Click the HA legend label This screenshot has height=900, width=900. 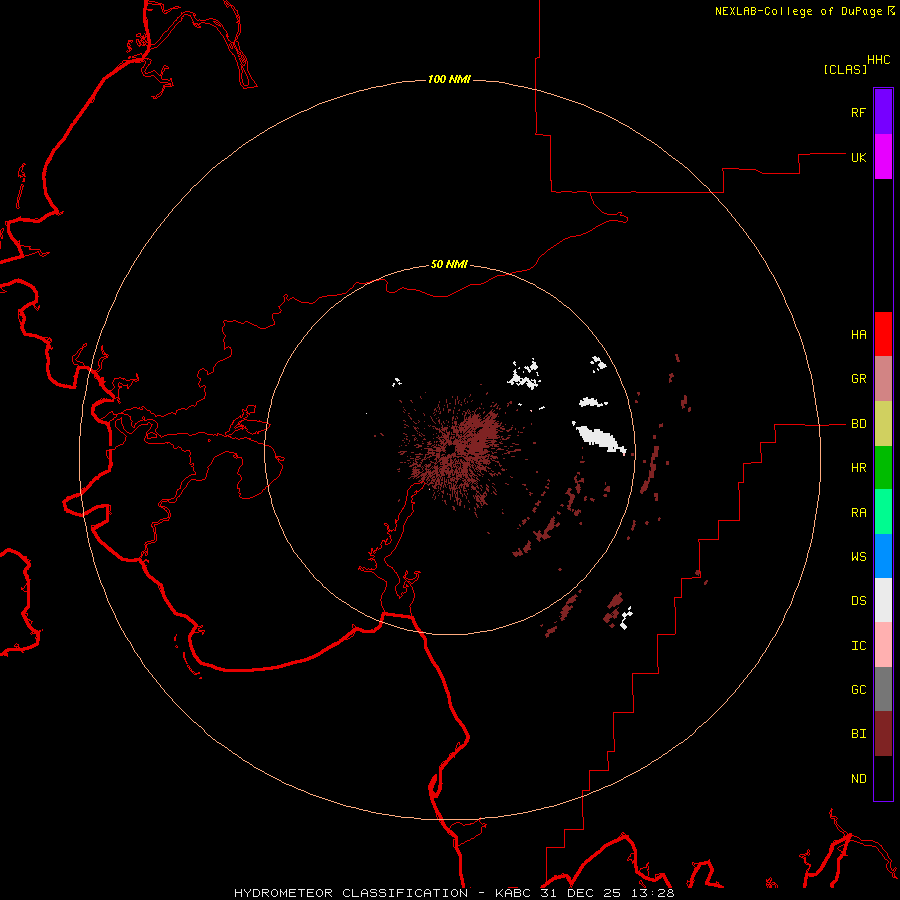pyautogui.click(x=858, y=335)
